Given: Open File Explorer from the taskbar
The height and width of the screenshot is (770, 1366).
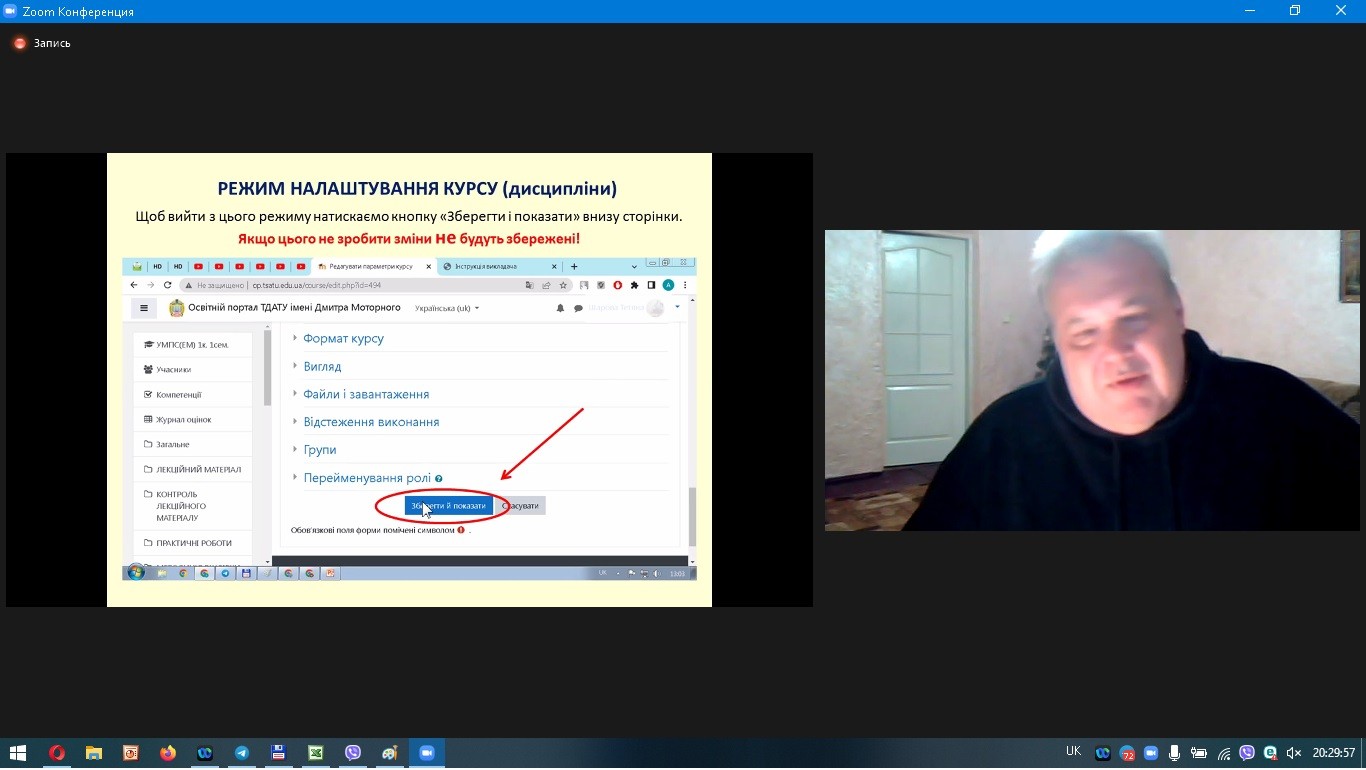Looking at the screenshot, I should pyautogui.click(x=94, y=753).
